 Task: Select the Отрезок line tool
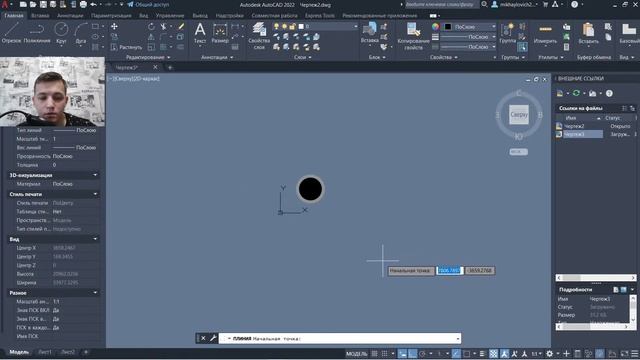point(11,33)
